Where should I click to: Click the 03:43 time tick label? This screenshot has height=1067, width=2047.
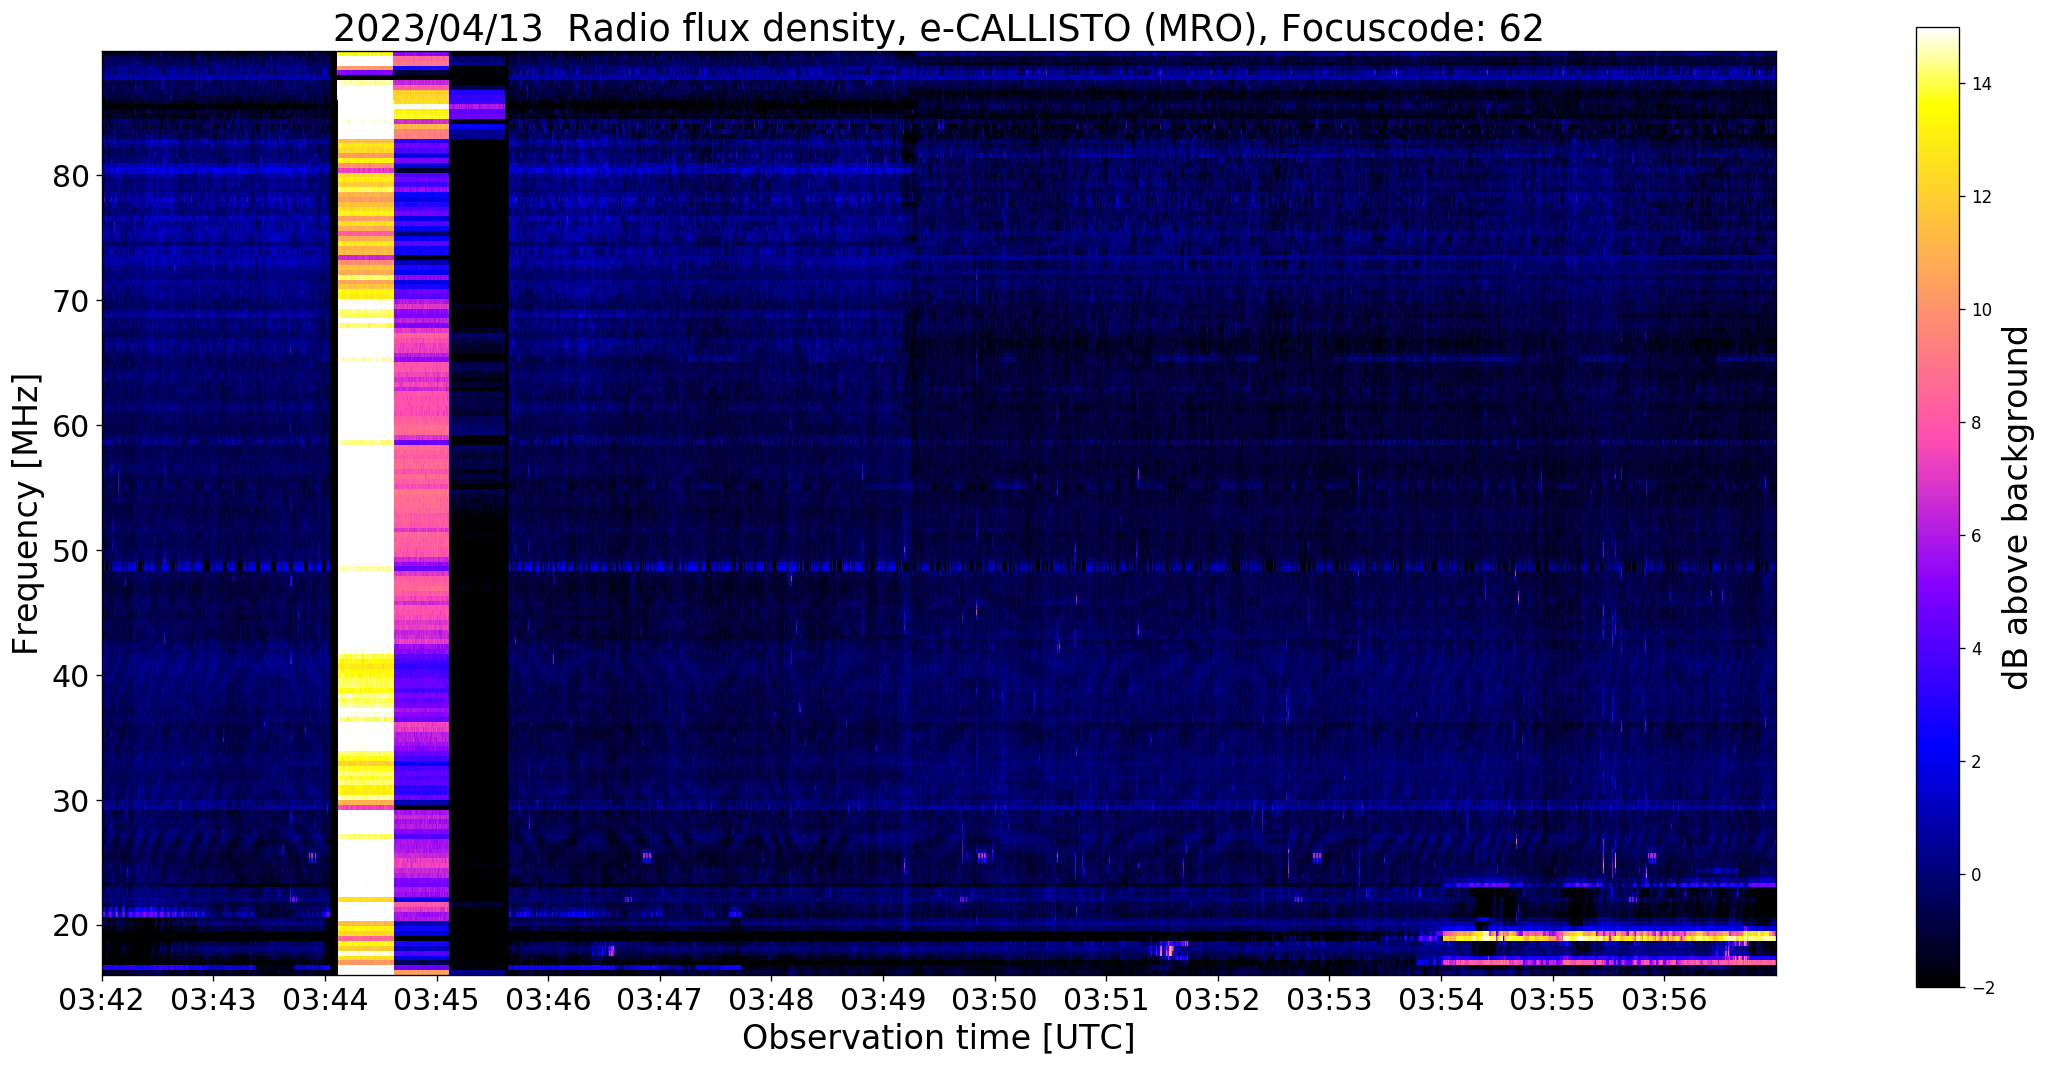point(214,999)
